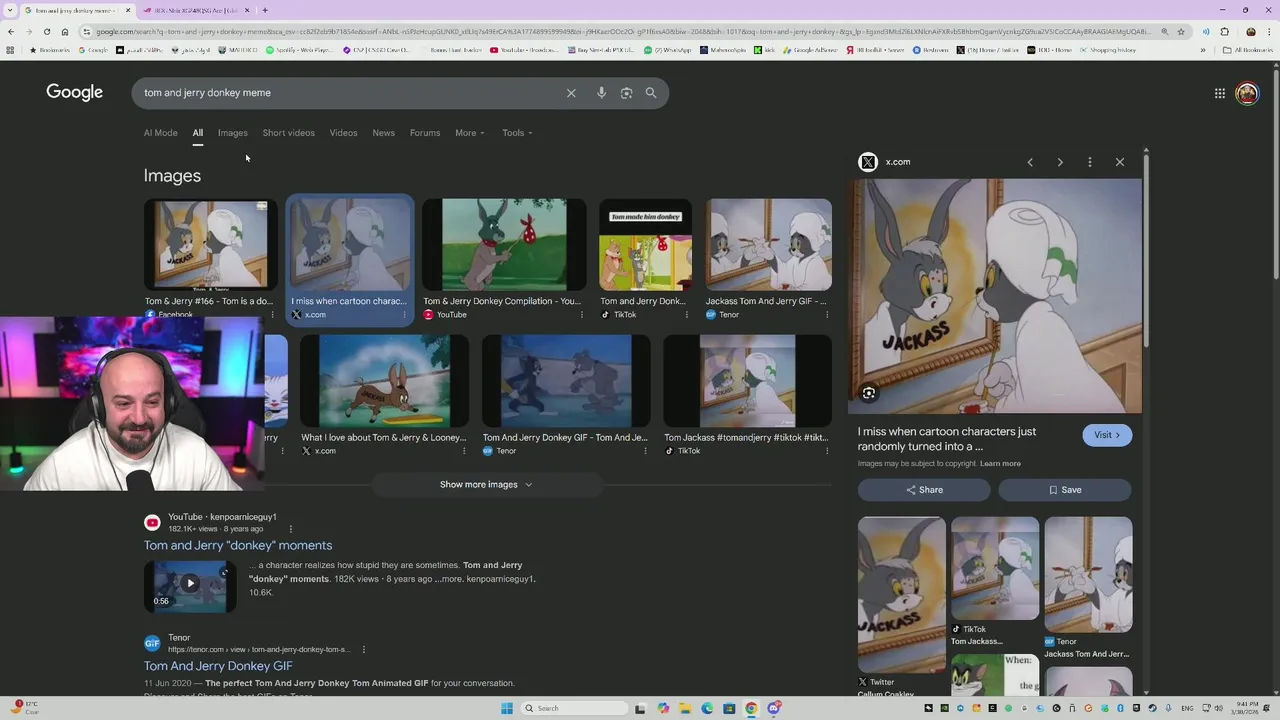Open x.com source icon in preview header

(x=868, y=162)
